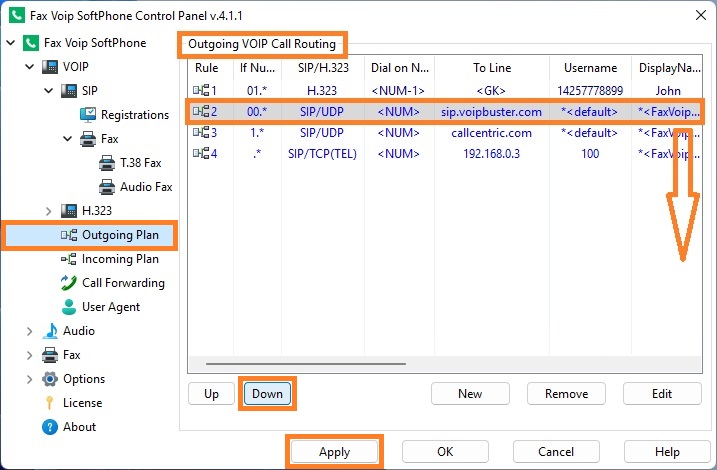
Task: Click the horizontal scrollbar of the rules list
Action: tap(305, 364)
